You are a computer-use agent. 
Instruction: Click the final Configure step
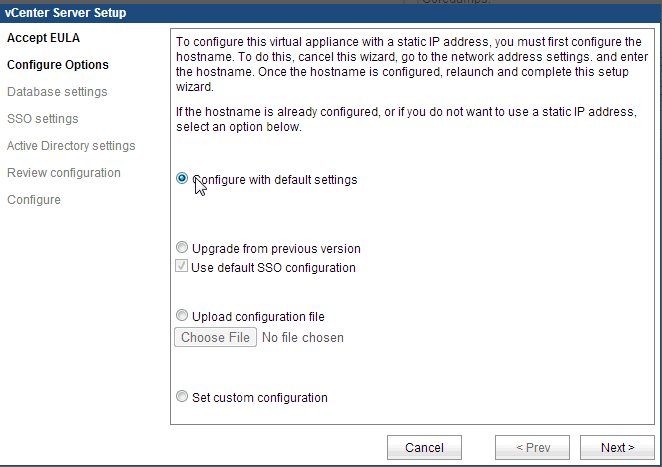[x=34, y=200]
